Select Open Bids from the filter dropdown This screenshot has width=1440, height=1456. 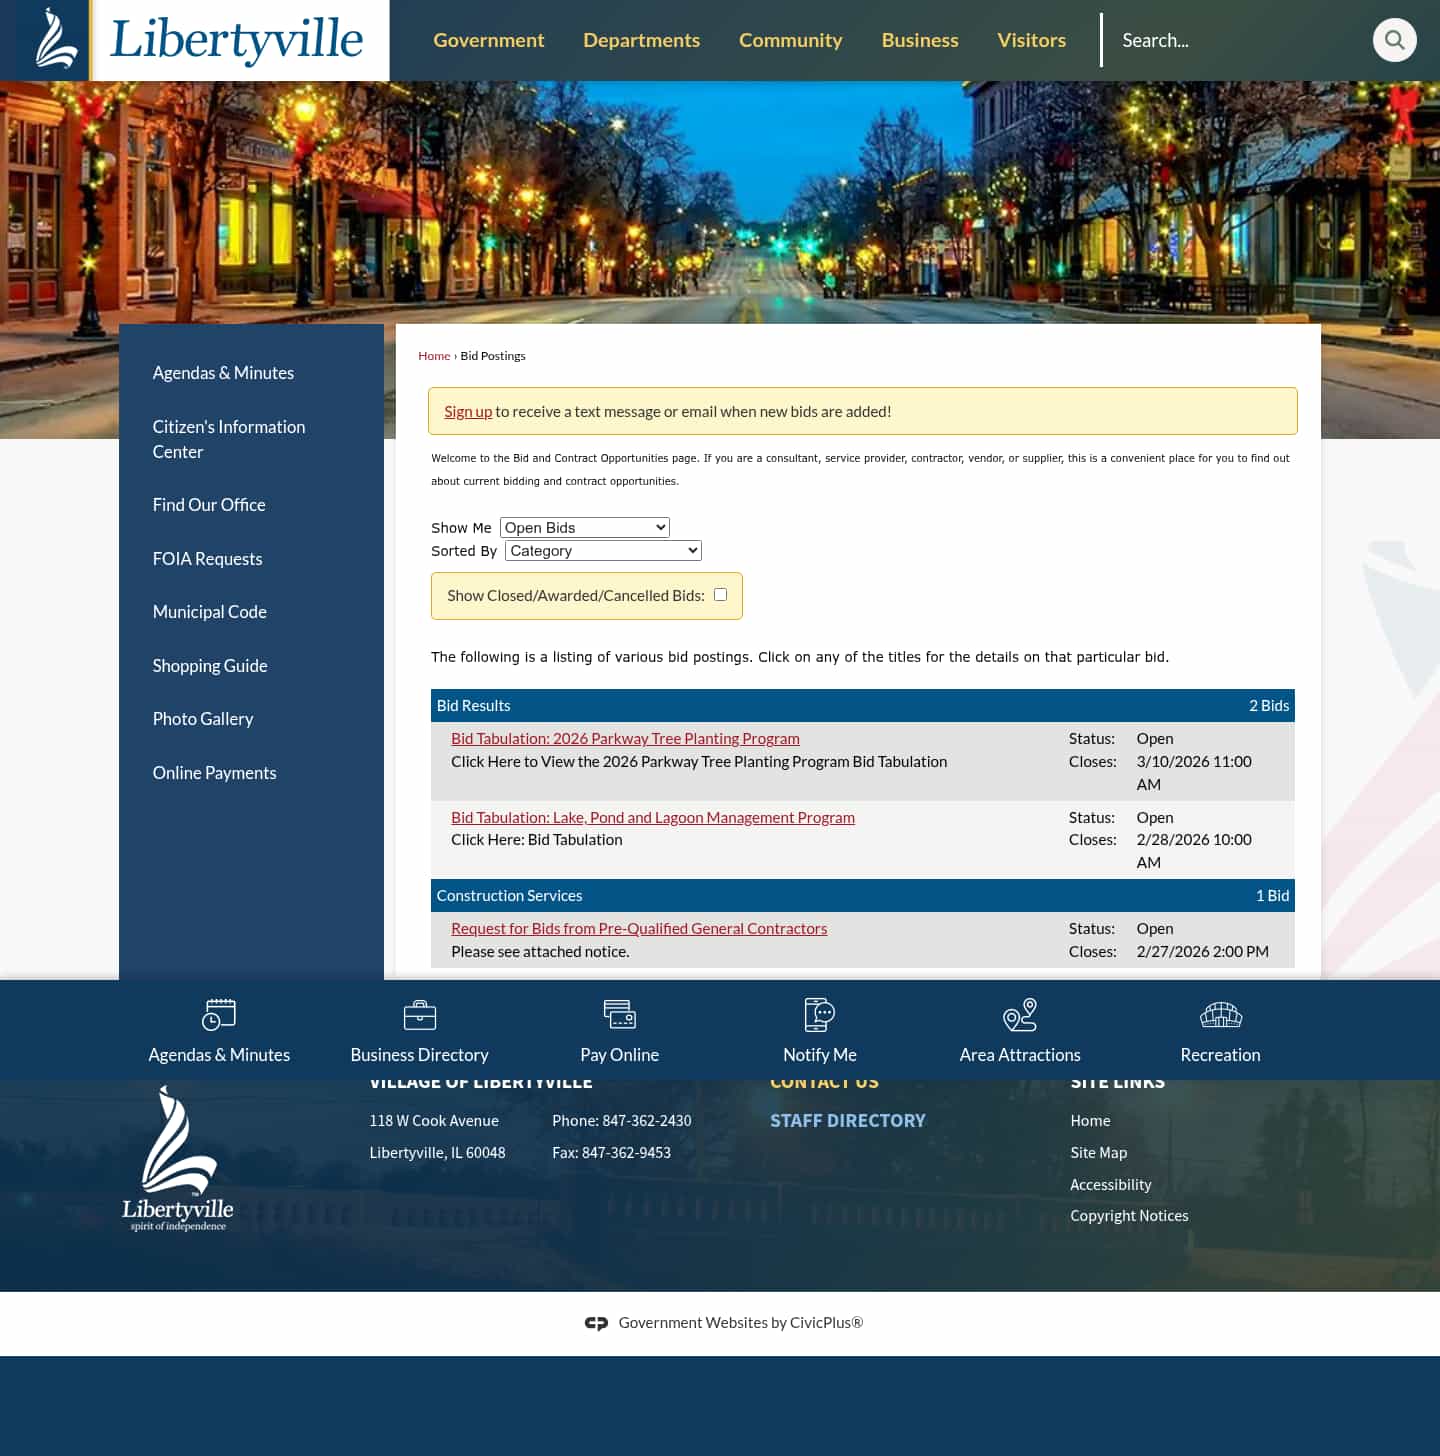coord(584,527)
